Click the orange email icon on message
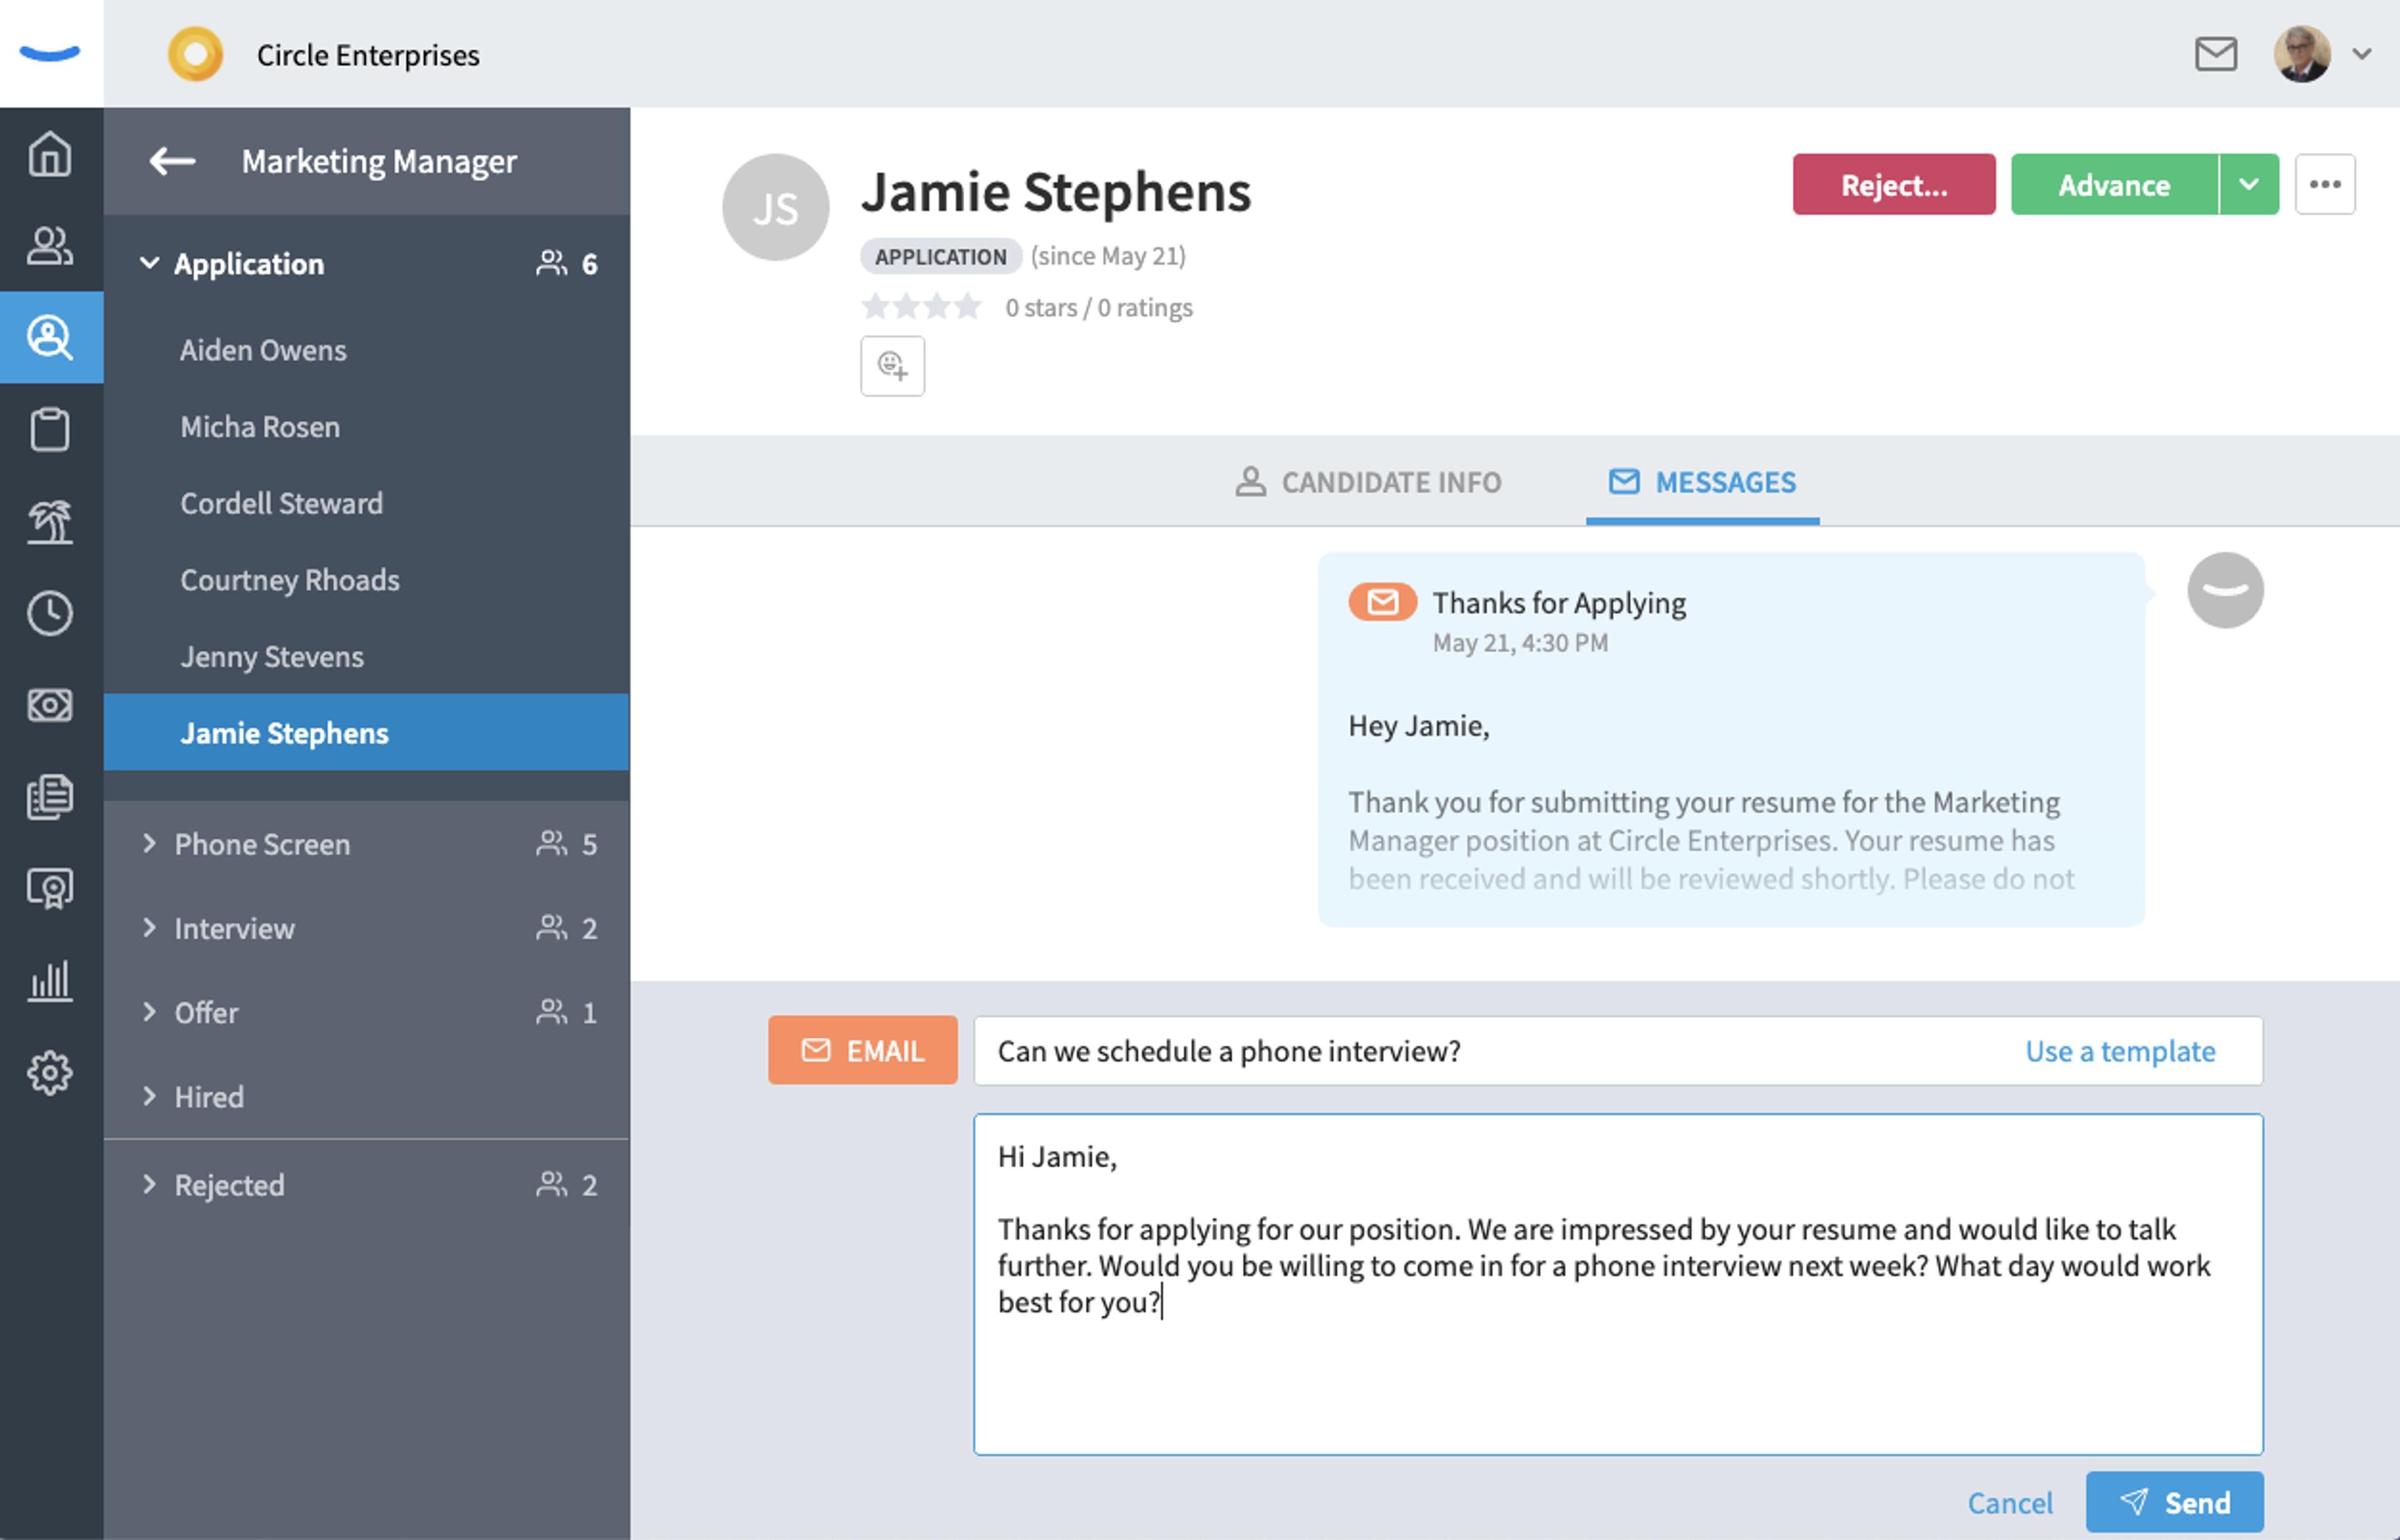Image resolution: width=2400 pixels, height=1540 pixels. pos(1382,602)
